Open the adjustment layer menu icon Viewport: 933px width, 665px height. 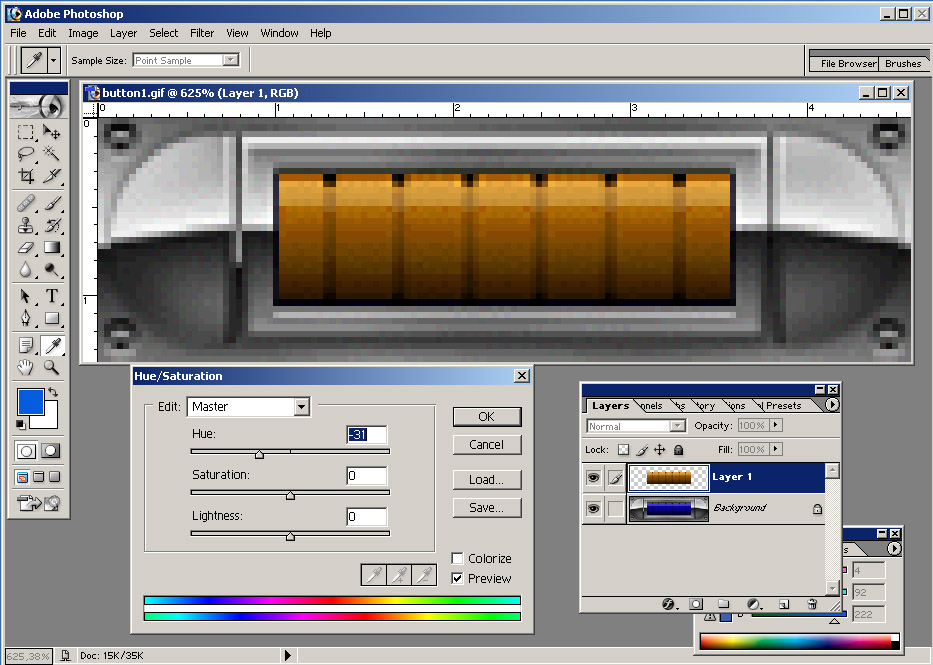coord(753,604)
